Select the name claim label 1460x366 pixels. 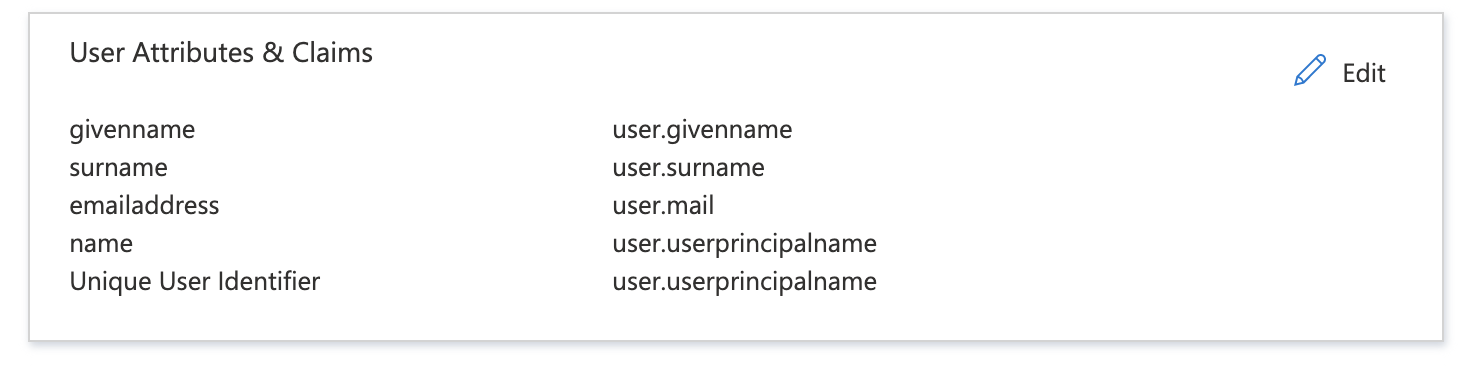coord(101,244)
